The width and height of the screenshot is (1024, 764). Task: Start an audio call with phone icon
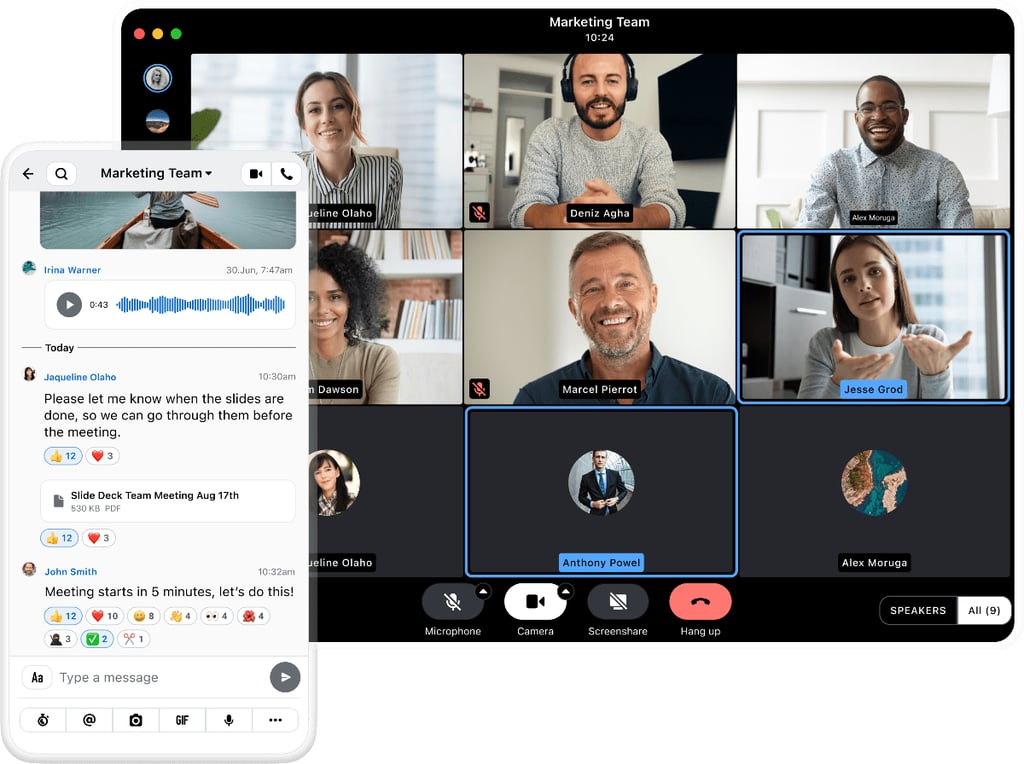point(287,174)
